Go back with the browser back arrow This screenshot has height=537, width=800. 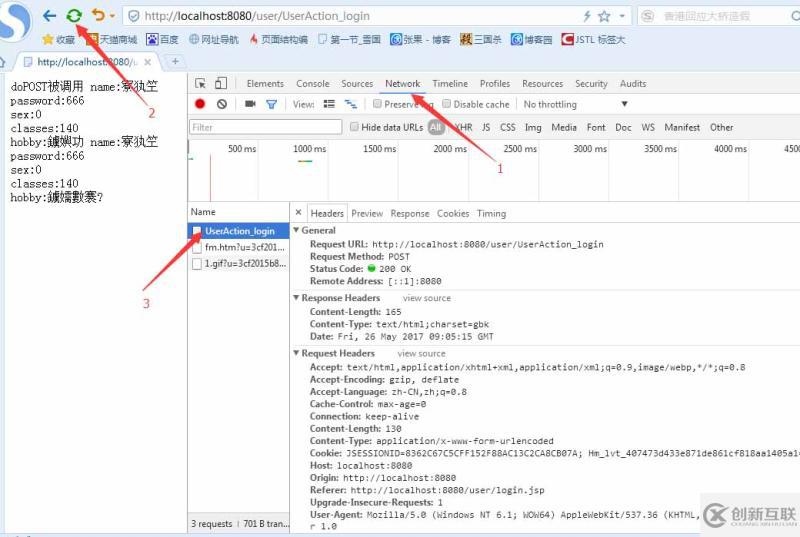pos(49,16)
